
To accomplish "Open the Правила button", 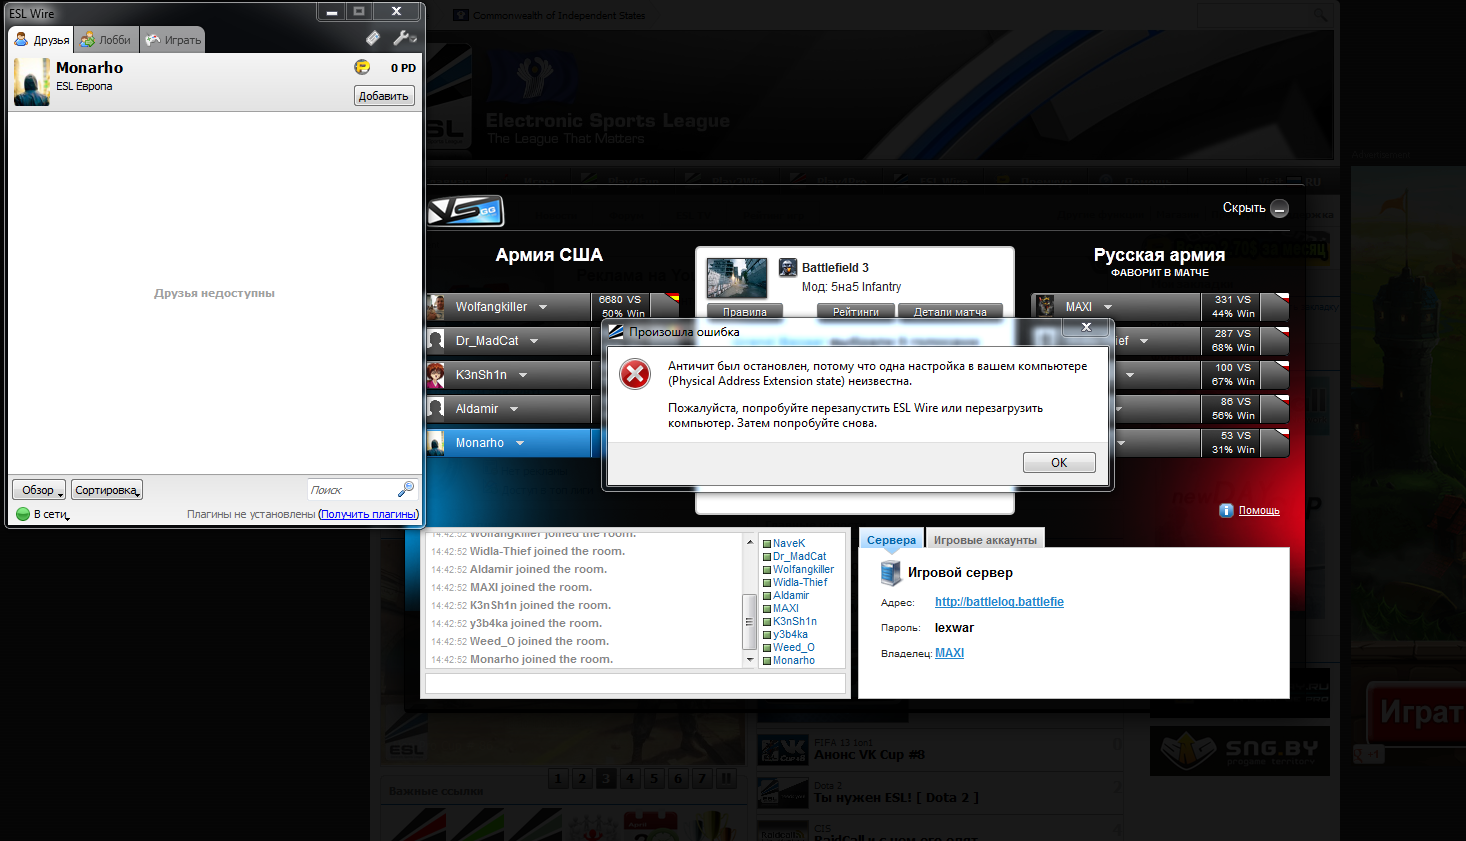I will pyautogui.click(x=745, y=311).
